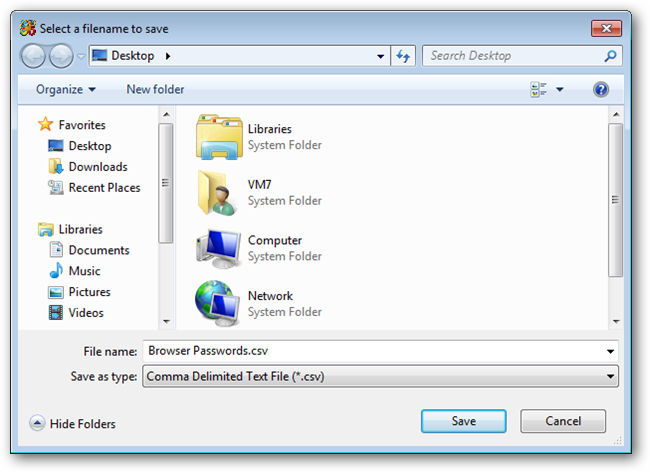Image resolution: width=650 pixels, height=472 pixels.
Task: Click file list scrollbar up arrow
Action: (616, 114)
